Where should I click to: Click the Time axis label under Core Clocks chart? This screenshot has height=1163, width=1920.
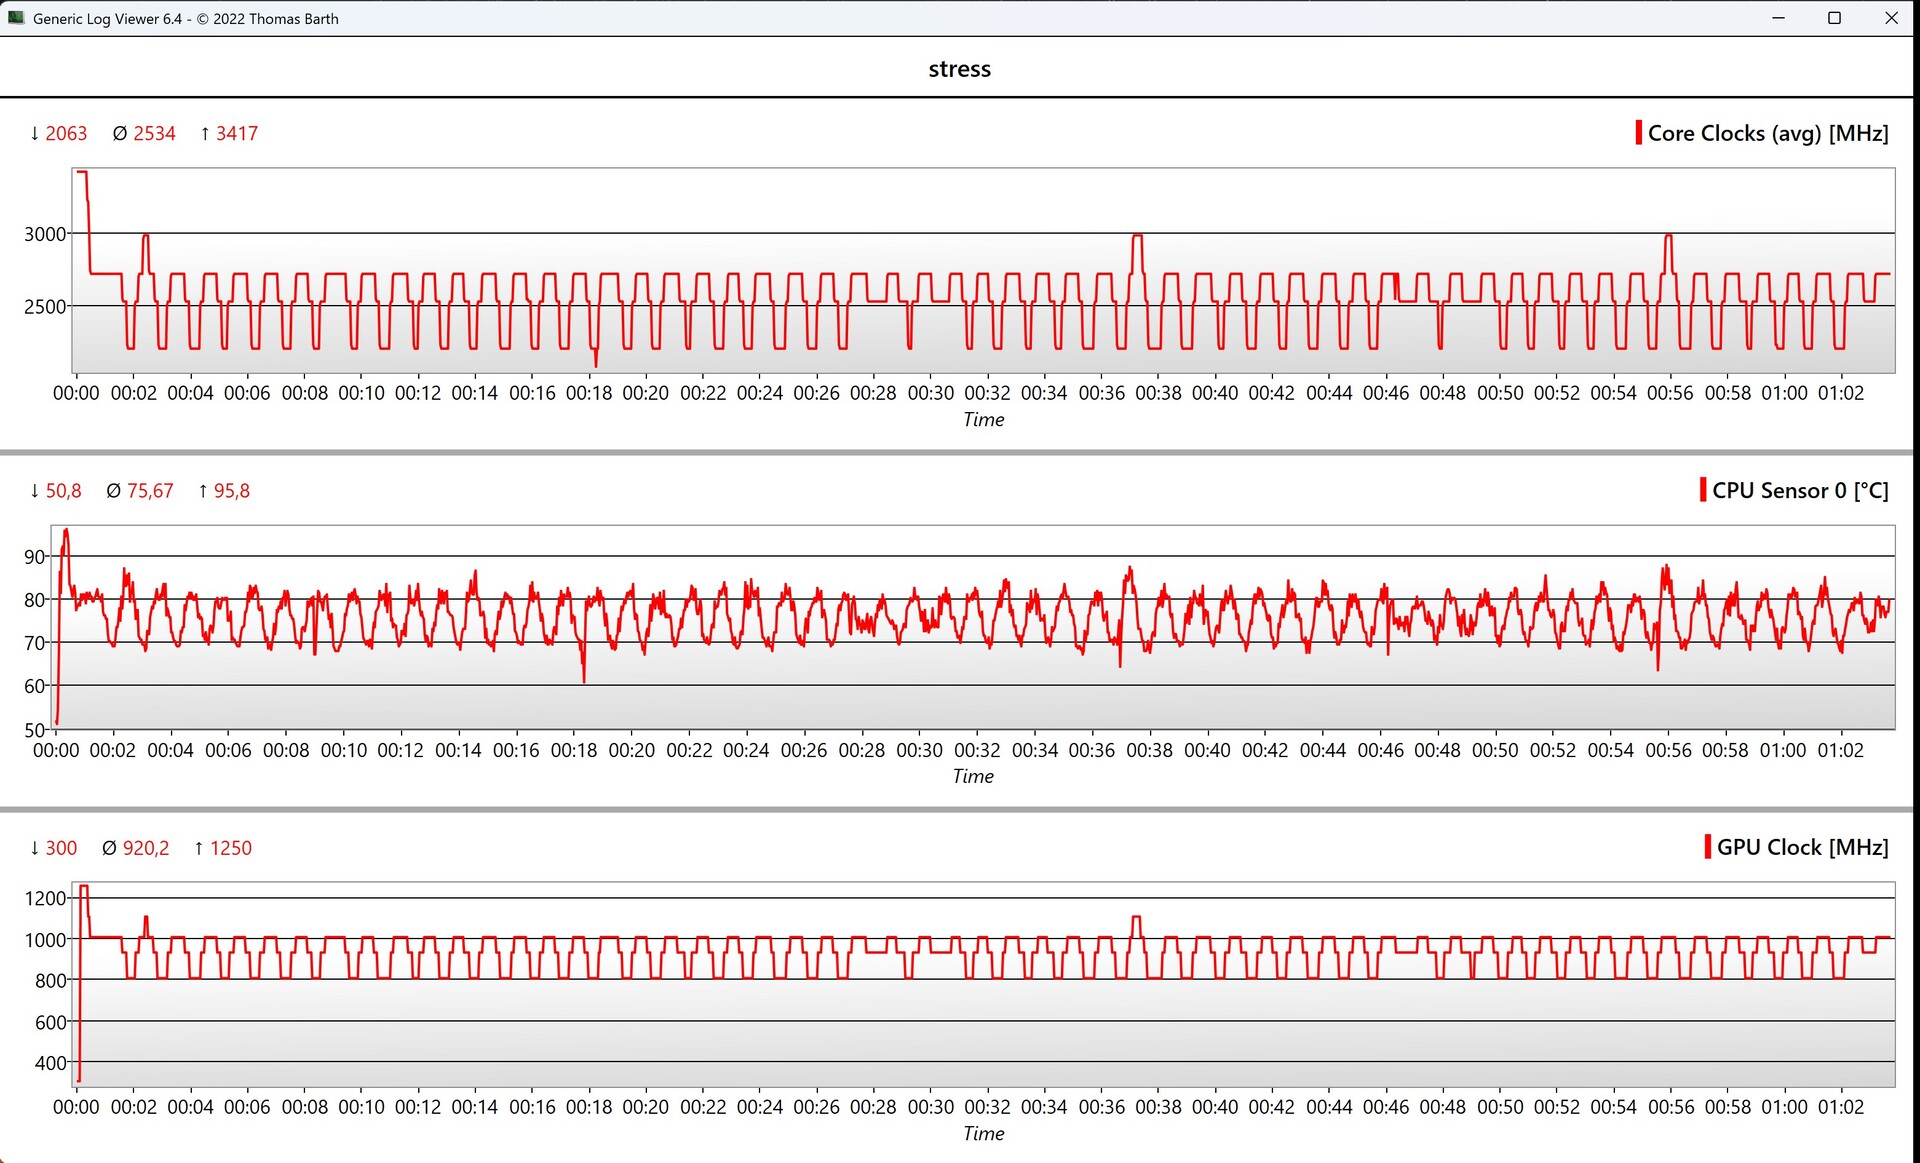pos(983,420)
